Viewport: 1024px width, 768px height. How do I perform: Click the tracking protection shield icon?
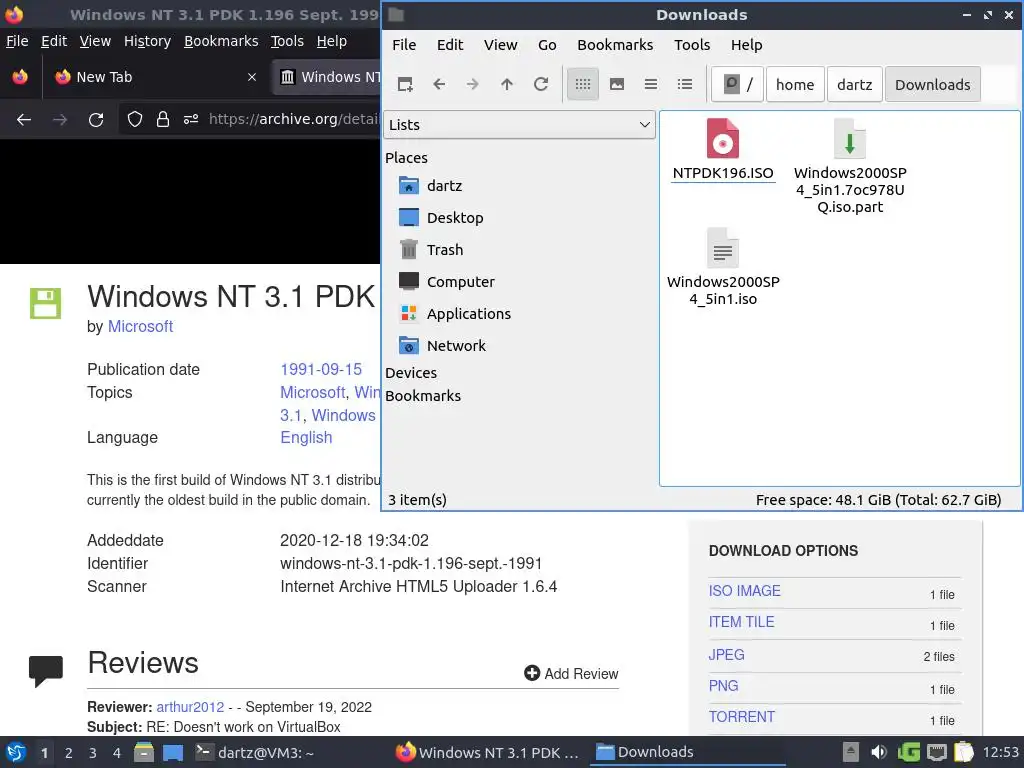135,120
